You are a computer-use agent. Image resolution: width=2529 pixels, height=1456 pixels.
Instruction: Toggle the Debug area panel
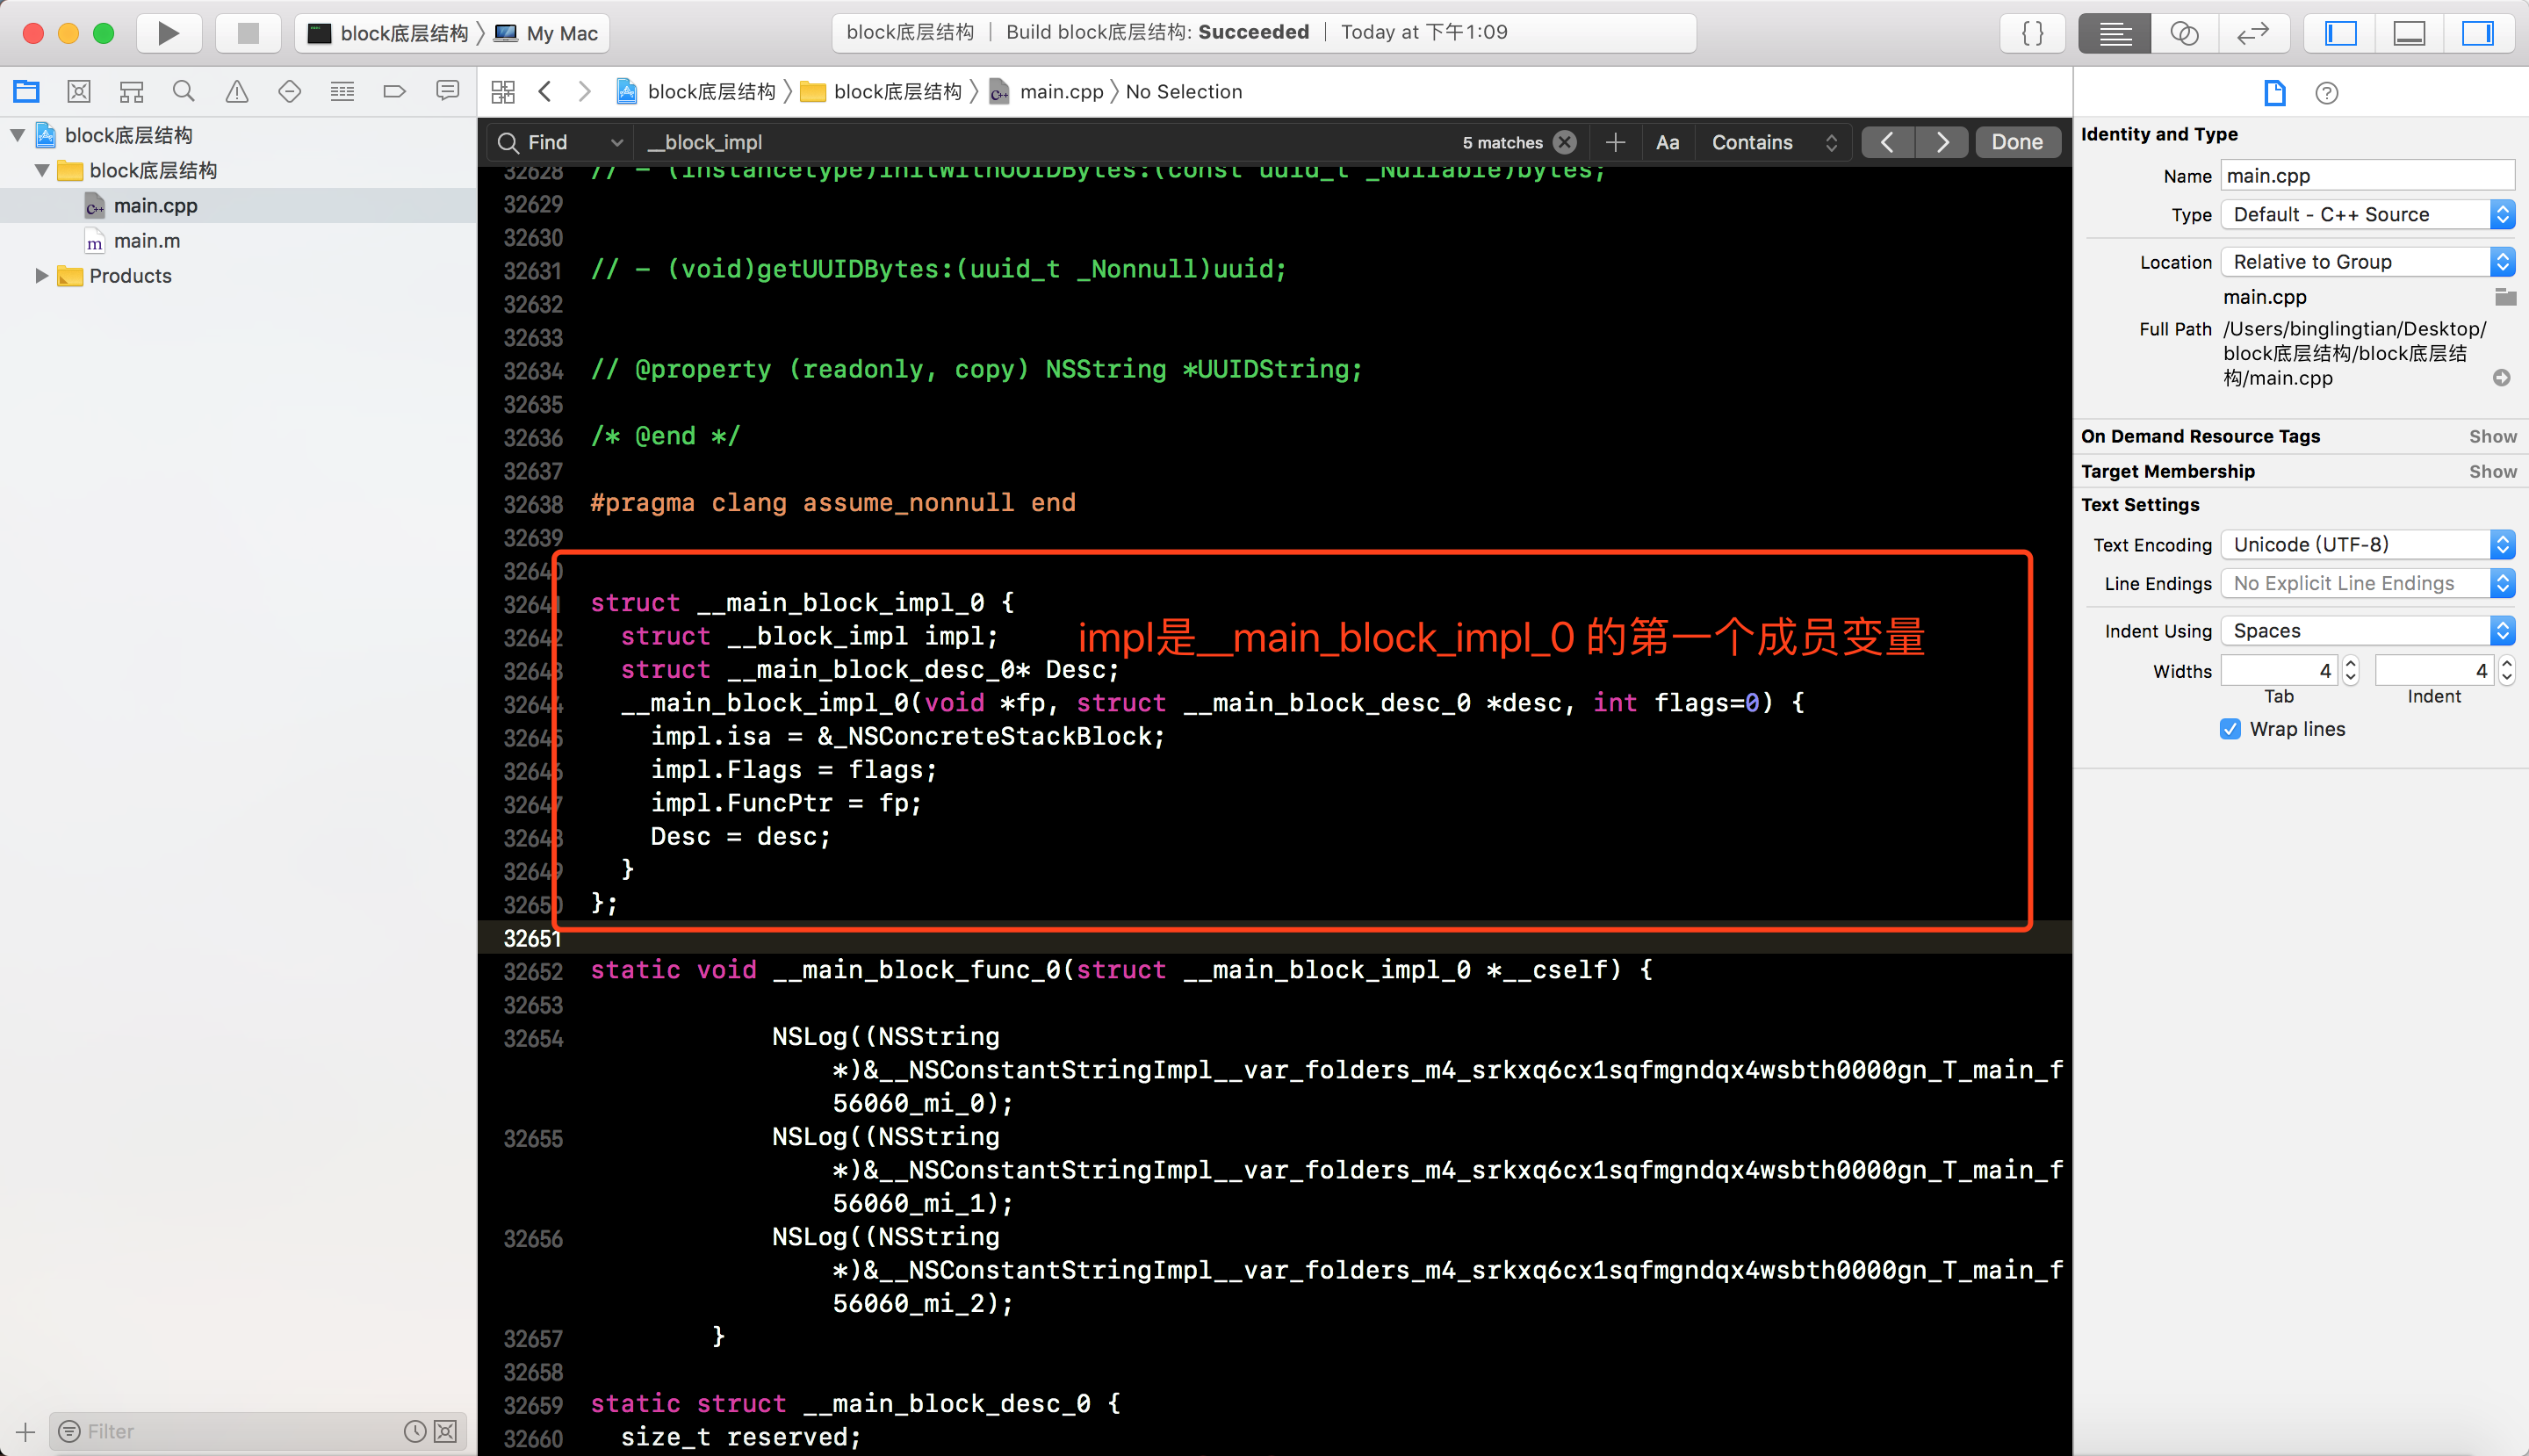click(x=2409, y=33)
